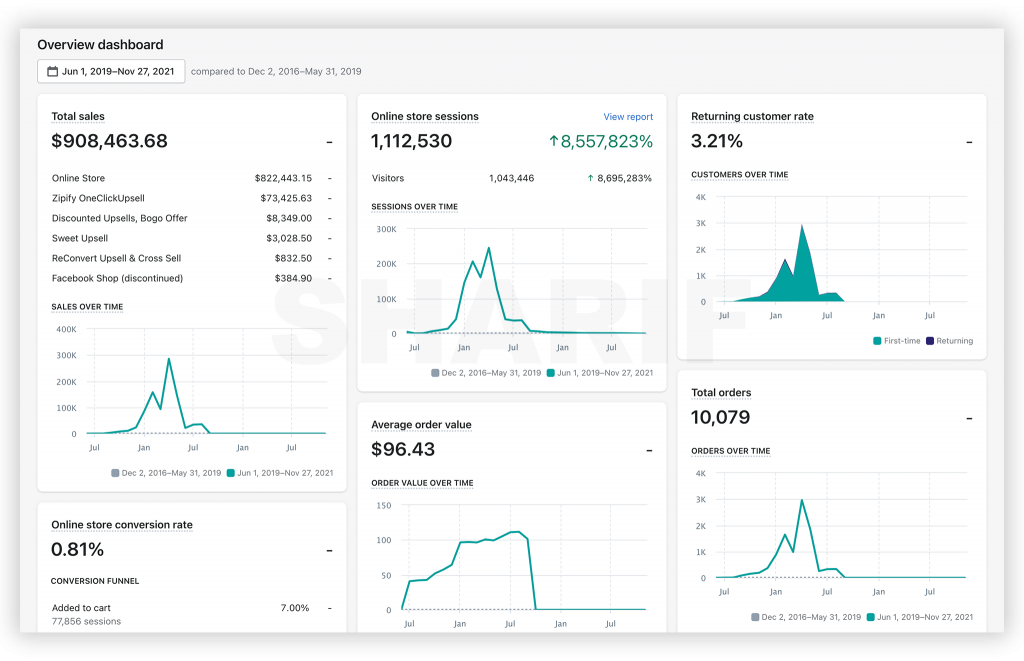
Task: Open the Returning customer rate heading
Action: click(752, 116)
